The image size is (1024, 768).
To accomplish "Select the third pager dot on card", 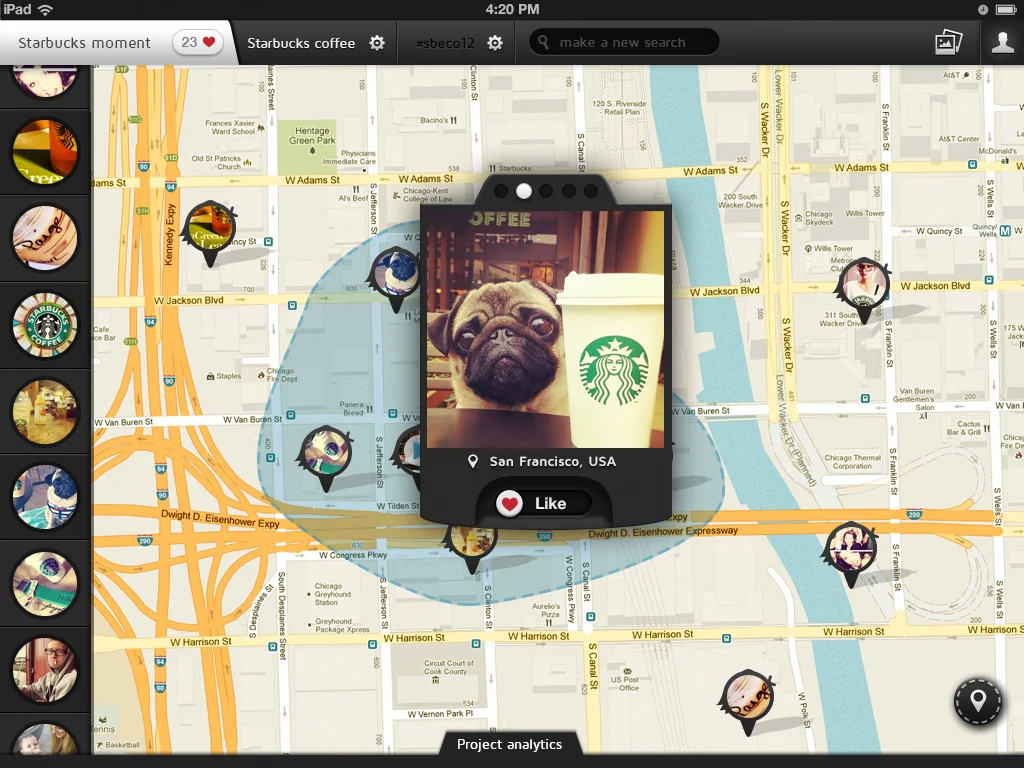I will 546,191.
